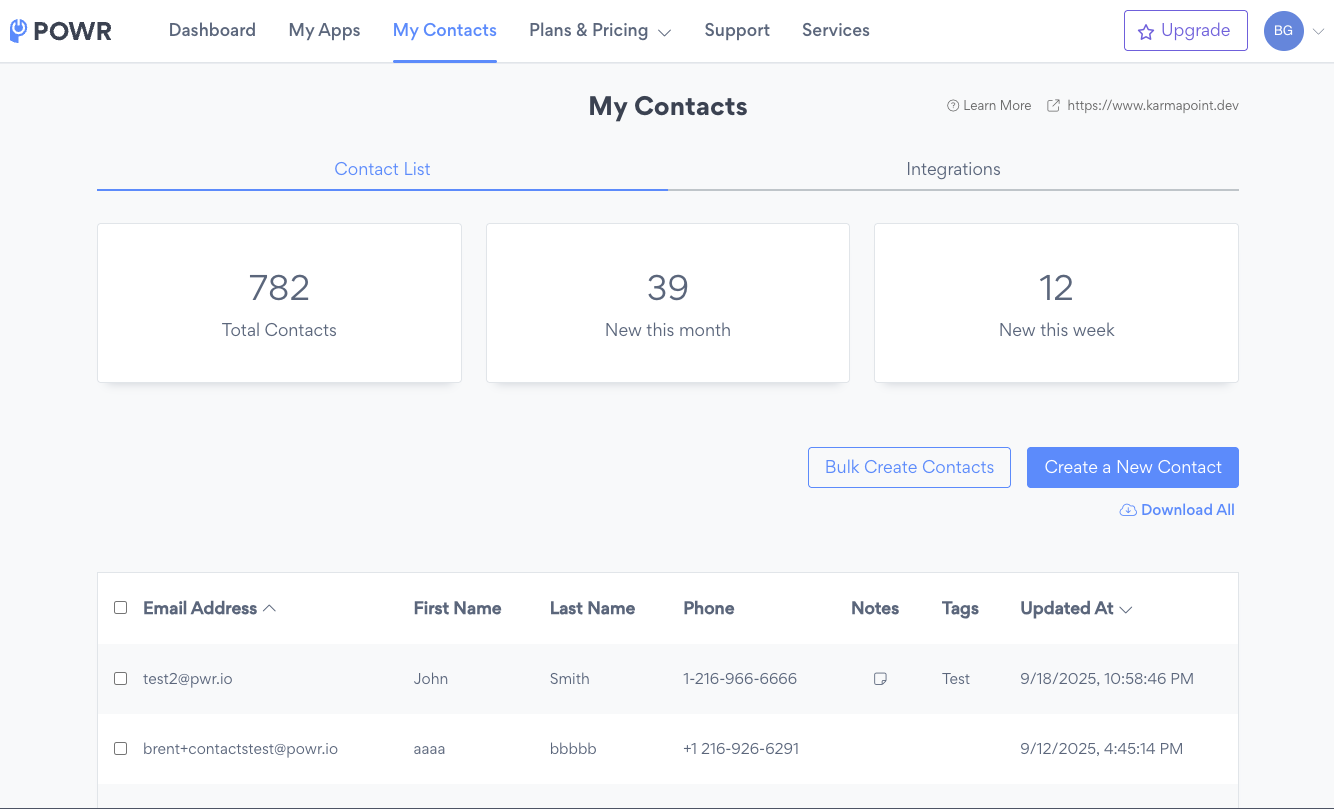This screenshot has width=1334, height=809.
Task: Open the account menu chevron
Action: pos(1318,32)
